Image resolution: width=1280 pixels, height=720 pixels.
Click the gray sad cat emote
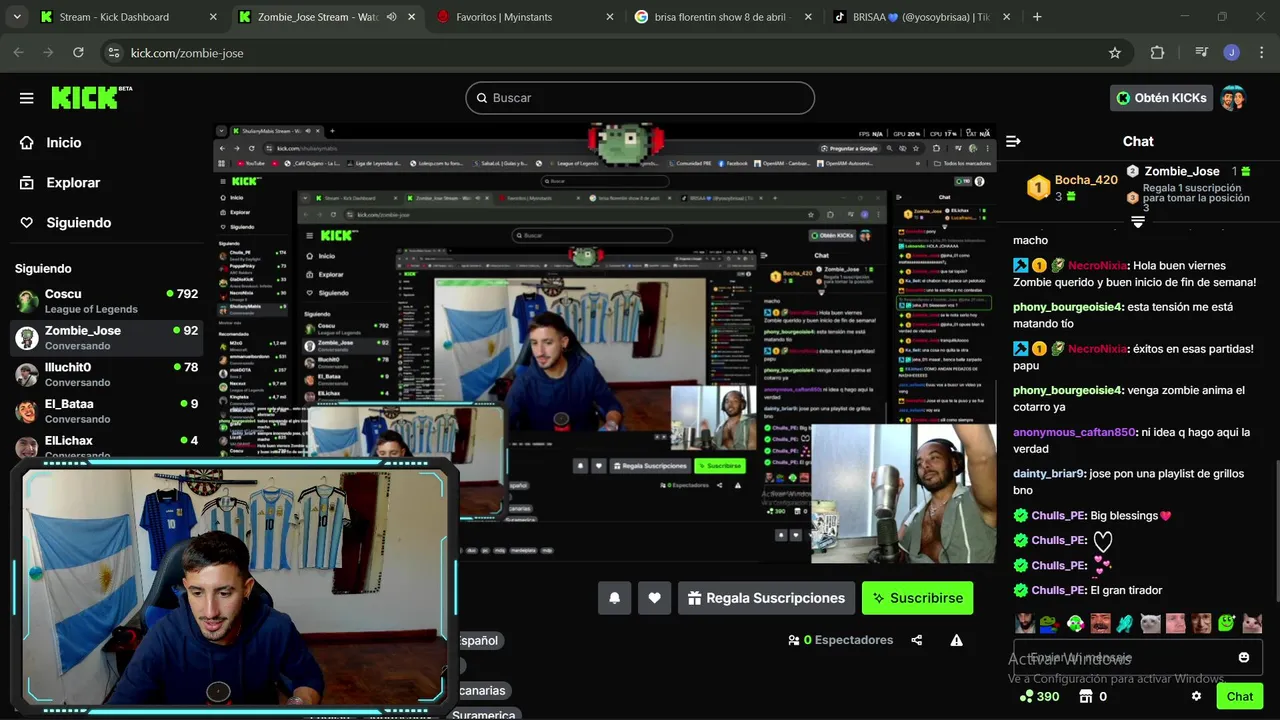click(x=1150, y=623)
